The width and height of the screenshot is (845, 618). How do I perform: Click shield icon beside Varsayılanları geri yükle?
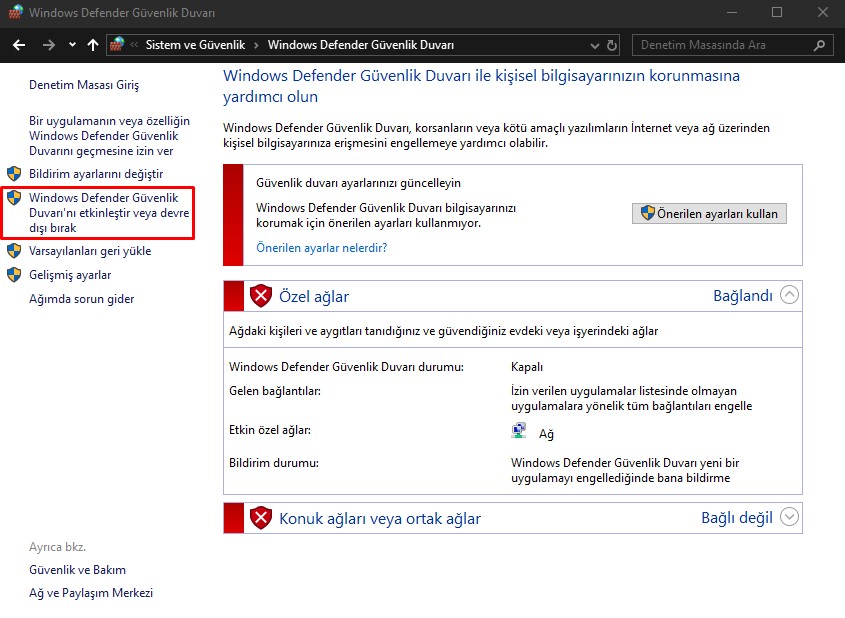click(14, 251)
